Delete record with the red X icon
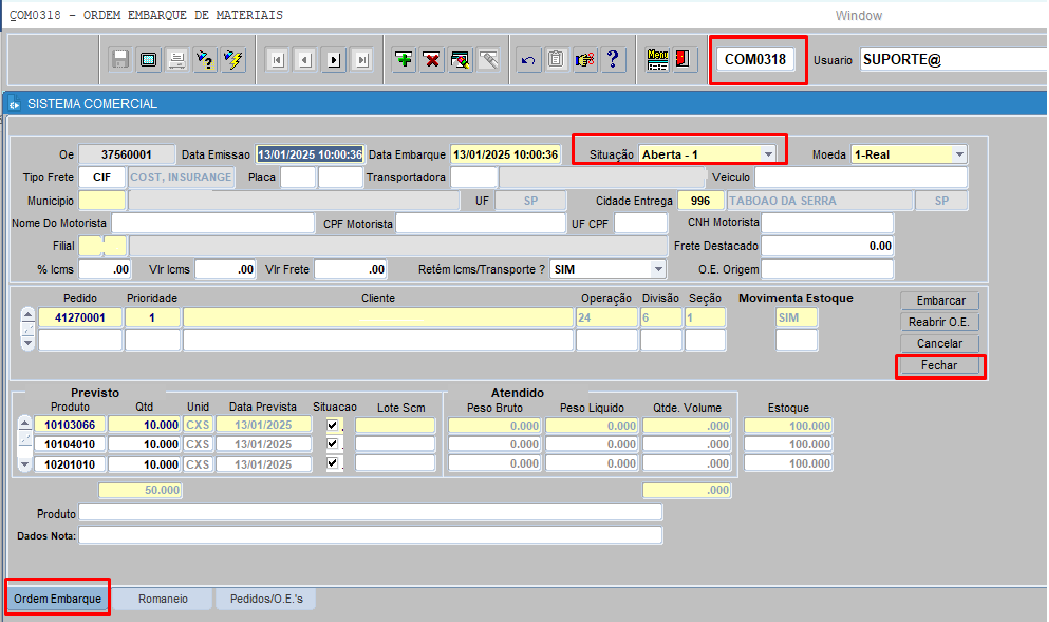Viewport: 1049px width, 622px height. [x=432, y=60]
